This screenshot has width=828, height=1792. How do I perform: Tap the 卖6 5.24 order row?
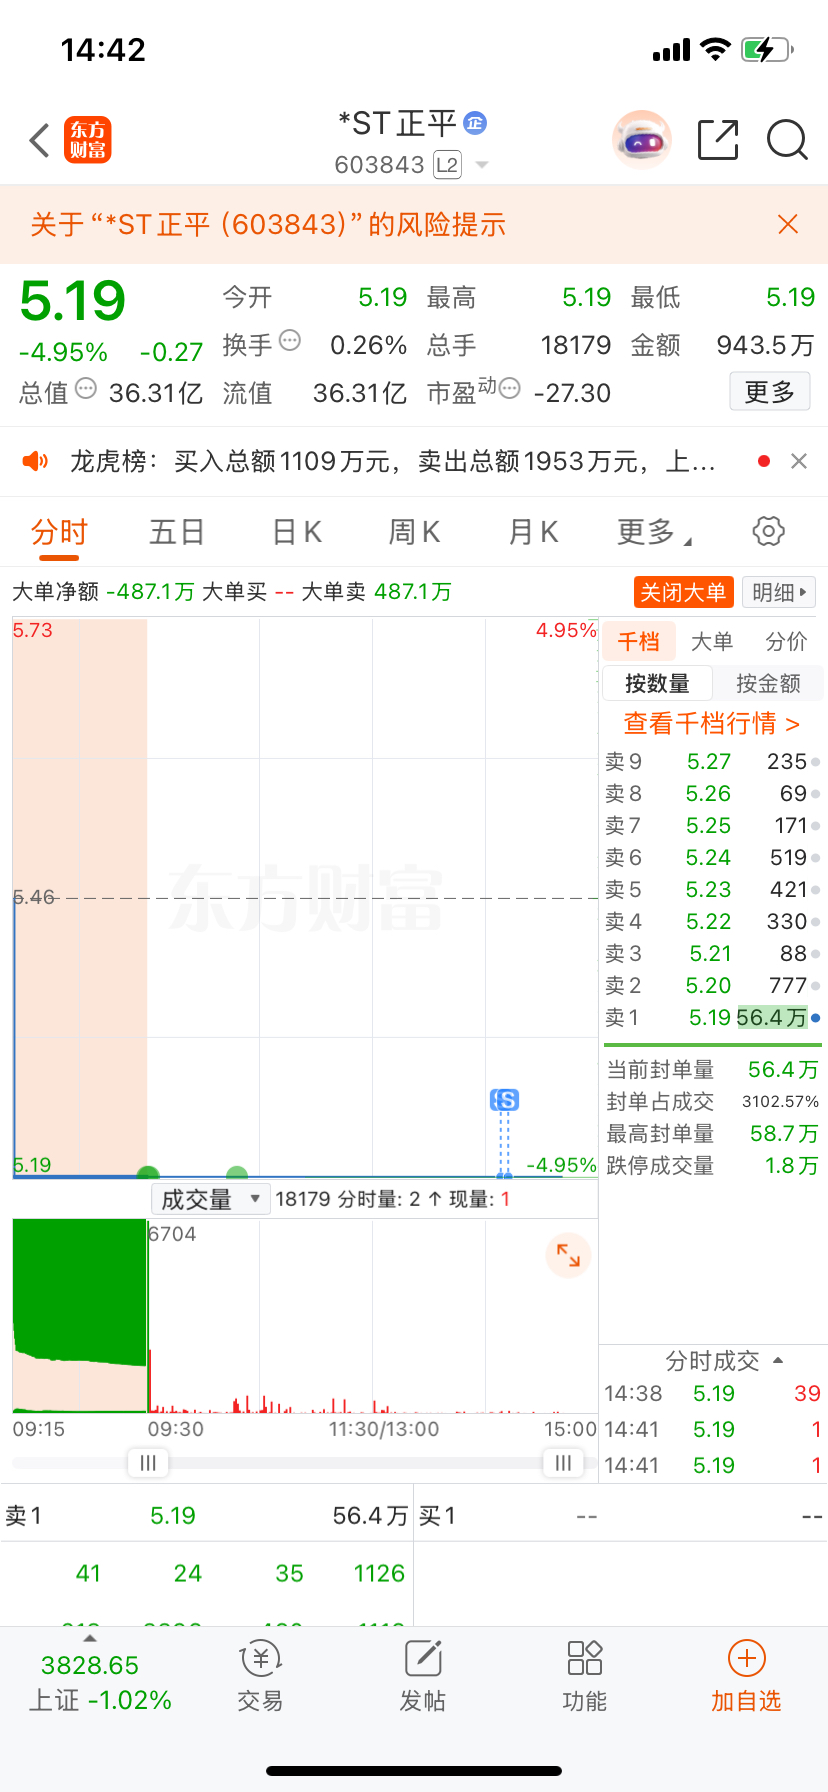pyautogui.click(x=713, y=858)
